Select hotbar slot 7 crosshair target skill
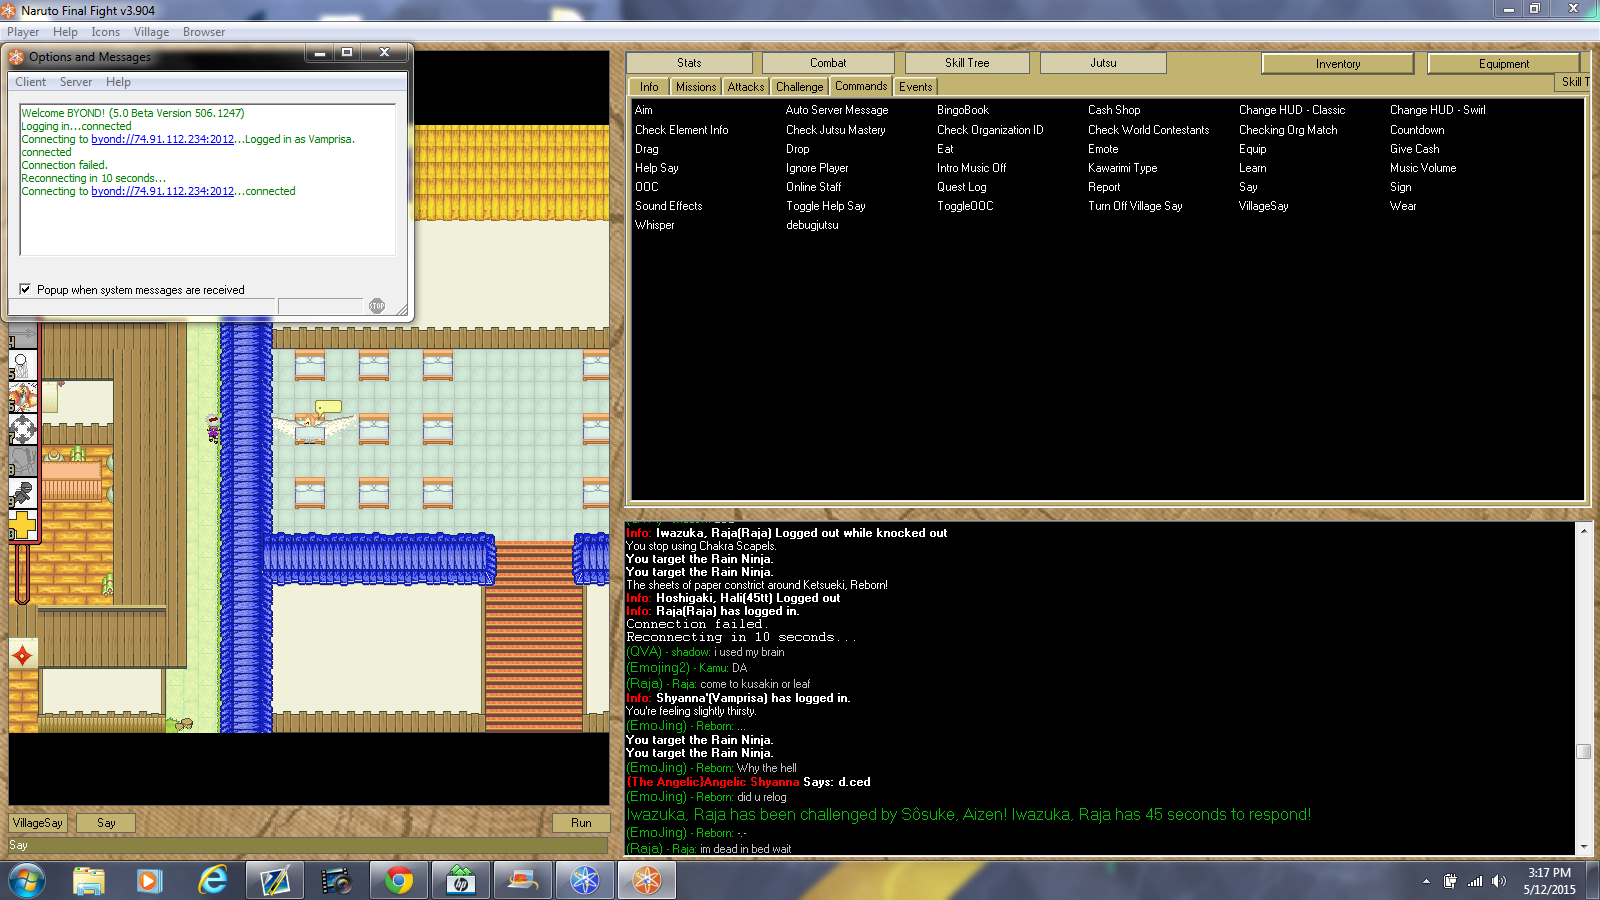 (23, 429)
